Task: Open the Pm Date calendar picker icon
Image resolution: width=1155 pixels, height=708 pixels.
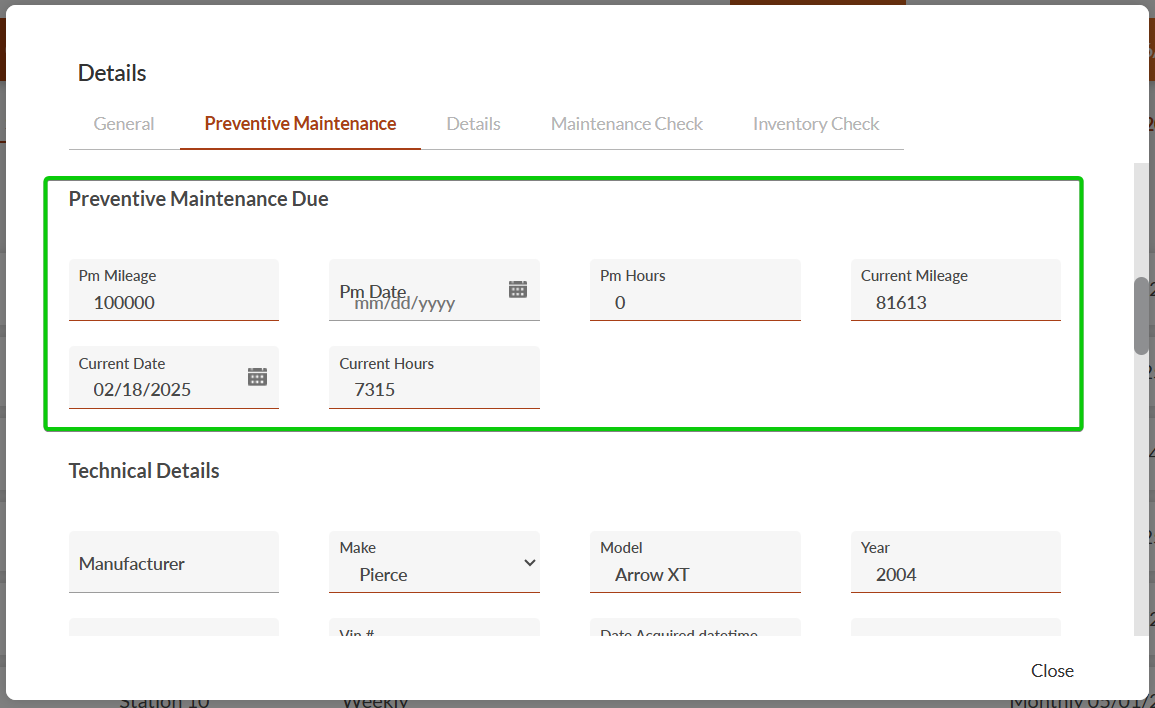Action: tap(517, 289)
